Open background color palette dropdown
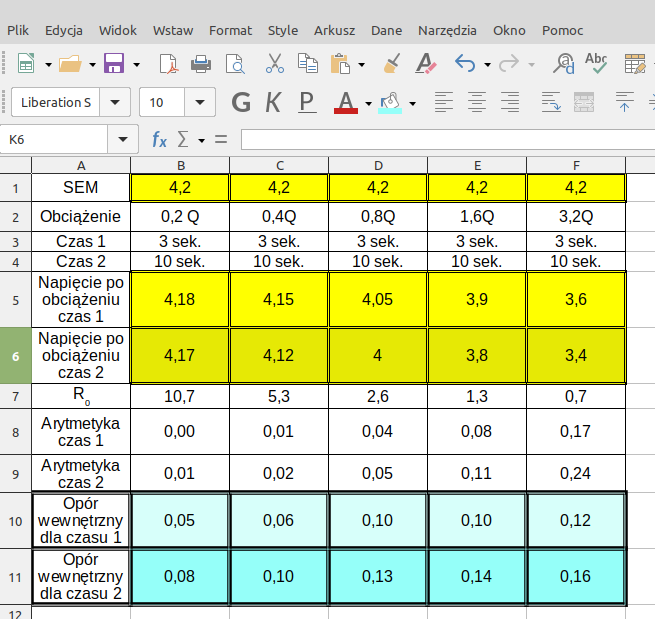655x619 pixels. click(x=413, y=103)
